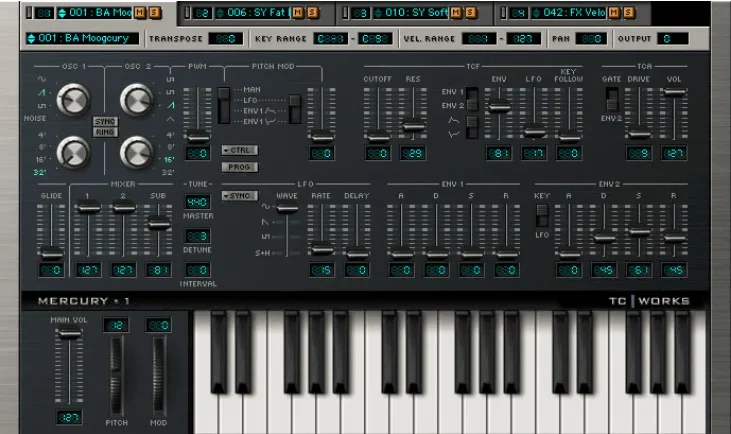
Task: Click the PITCH wheel
Action: [x=116, y=375]
